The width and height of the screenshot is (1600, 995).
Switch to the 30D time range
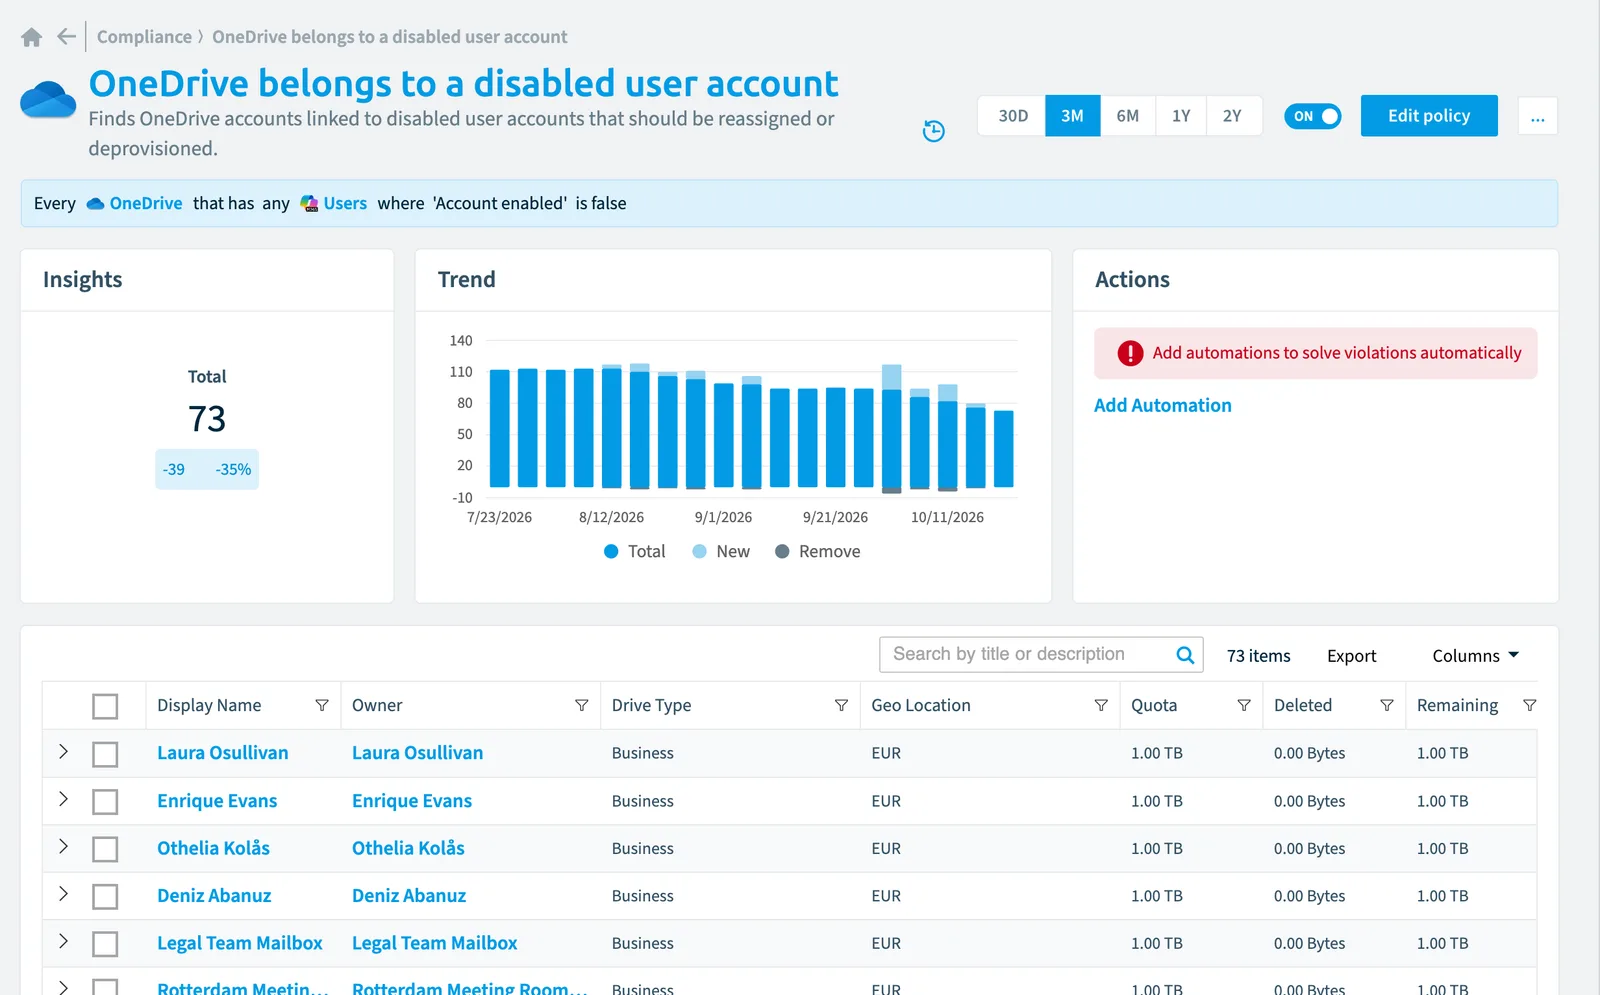[x=1012, y=116]
